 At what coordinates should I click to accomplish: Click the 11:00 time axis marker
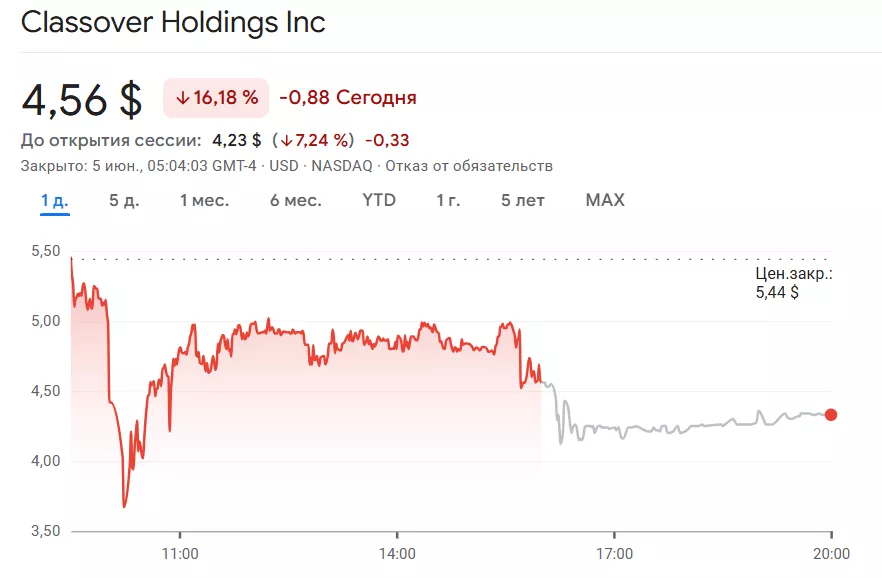(x=179, y=553)
